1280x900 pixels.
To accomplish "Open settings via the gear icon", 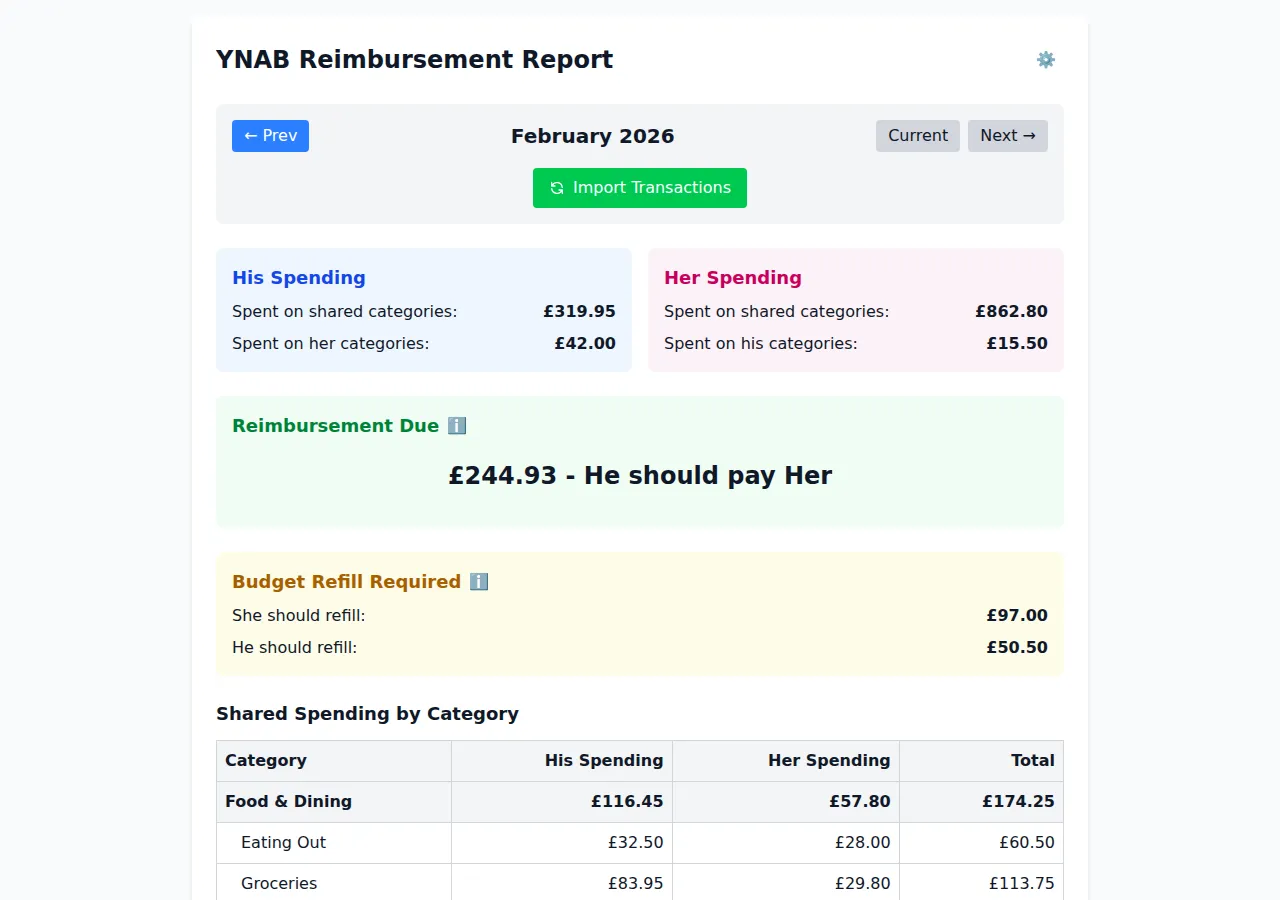I will (1046, 59).
